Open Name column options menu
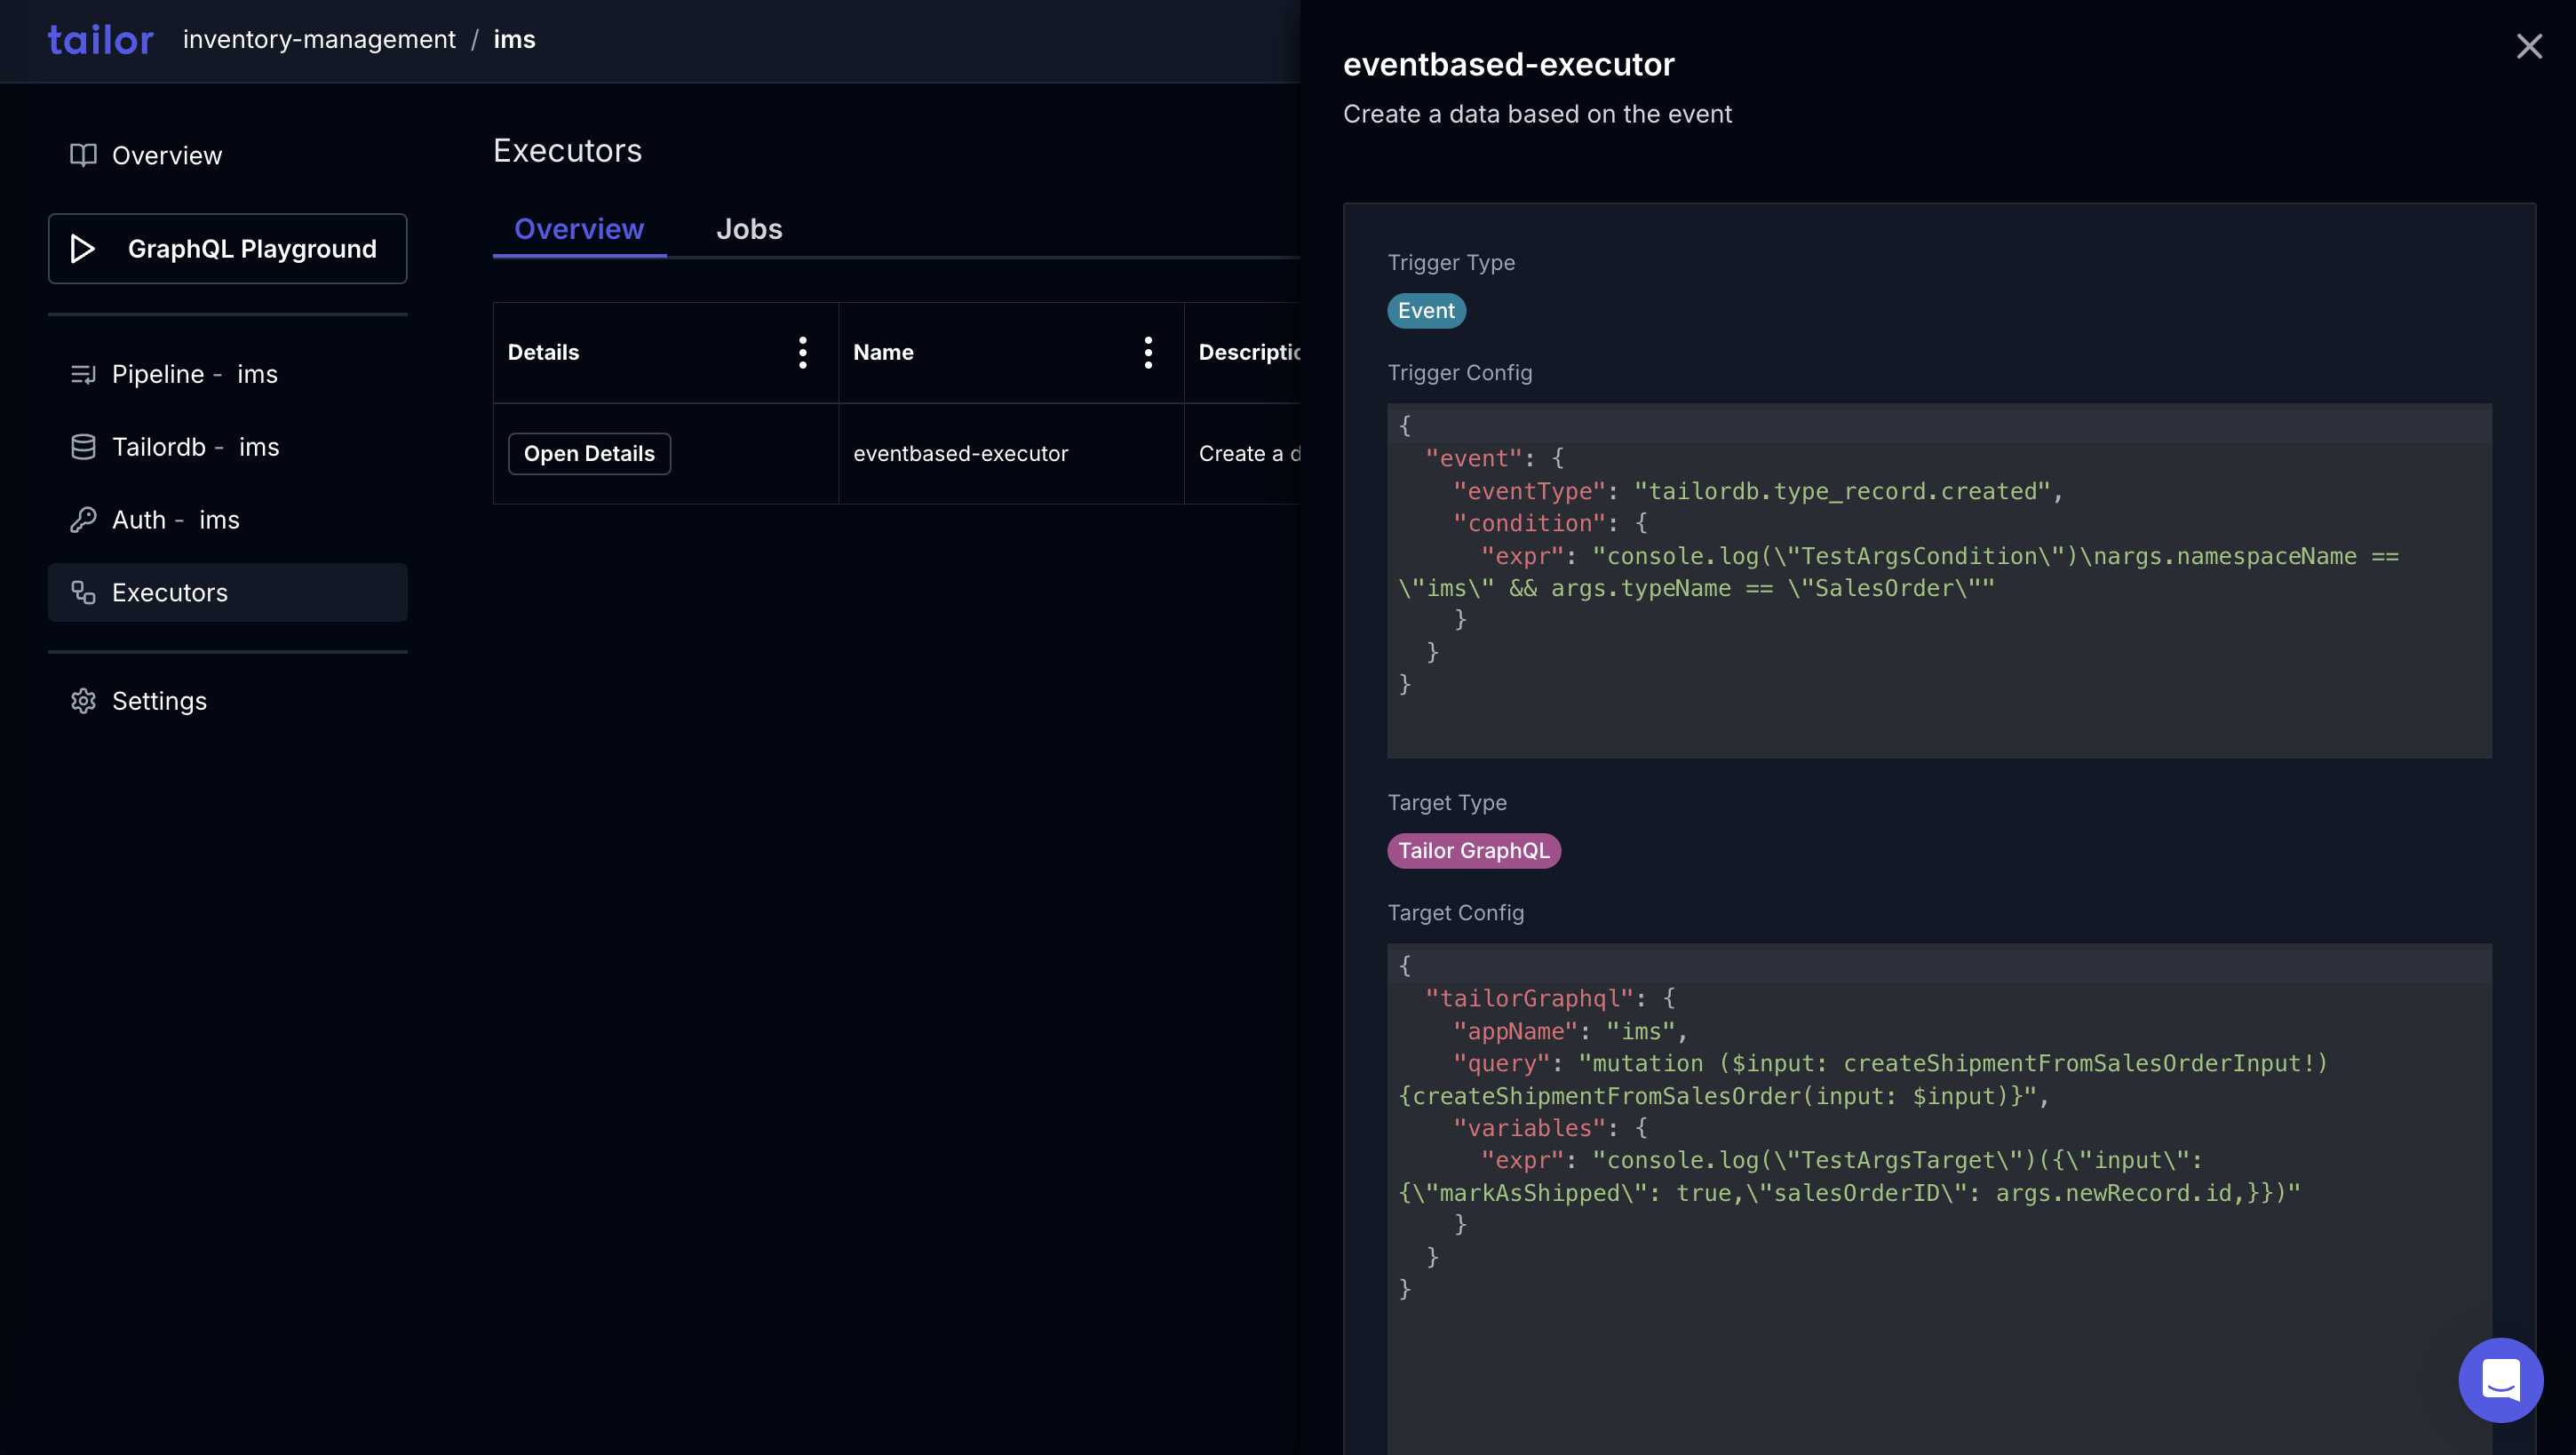 pyautogui.click(x=1148, y=352)
